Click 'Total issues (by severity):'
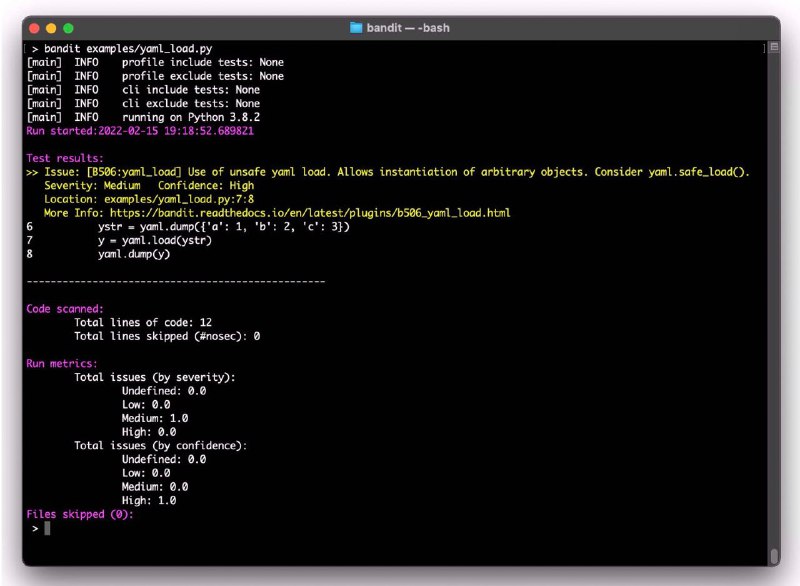Image resolution: width=800 pixels, height=586 pixels. (155, 377)
